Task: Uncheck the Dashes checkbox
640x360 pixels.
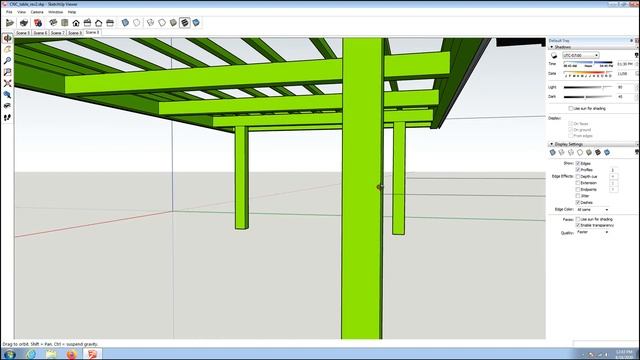Action: tap(578, 202)
